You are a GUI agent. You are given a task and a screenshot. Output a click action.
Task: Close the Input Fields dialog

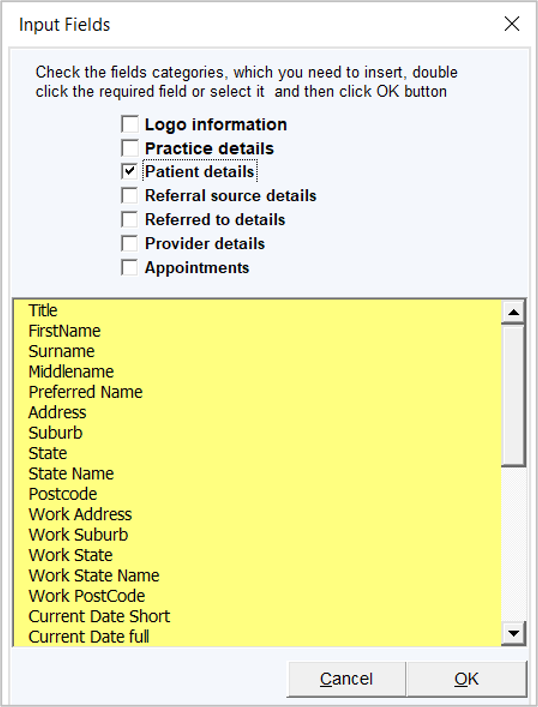(512, 24)
